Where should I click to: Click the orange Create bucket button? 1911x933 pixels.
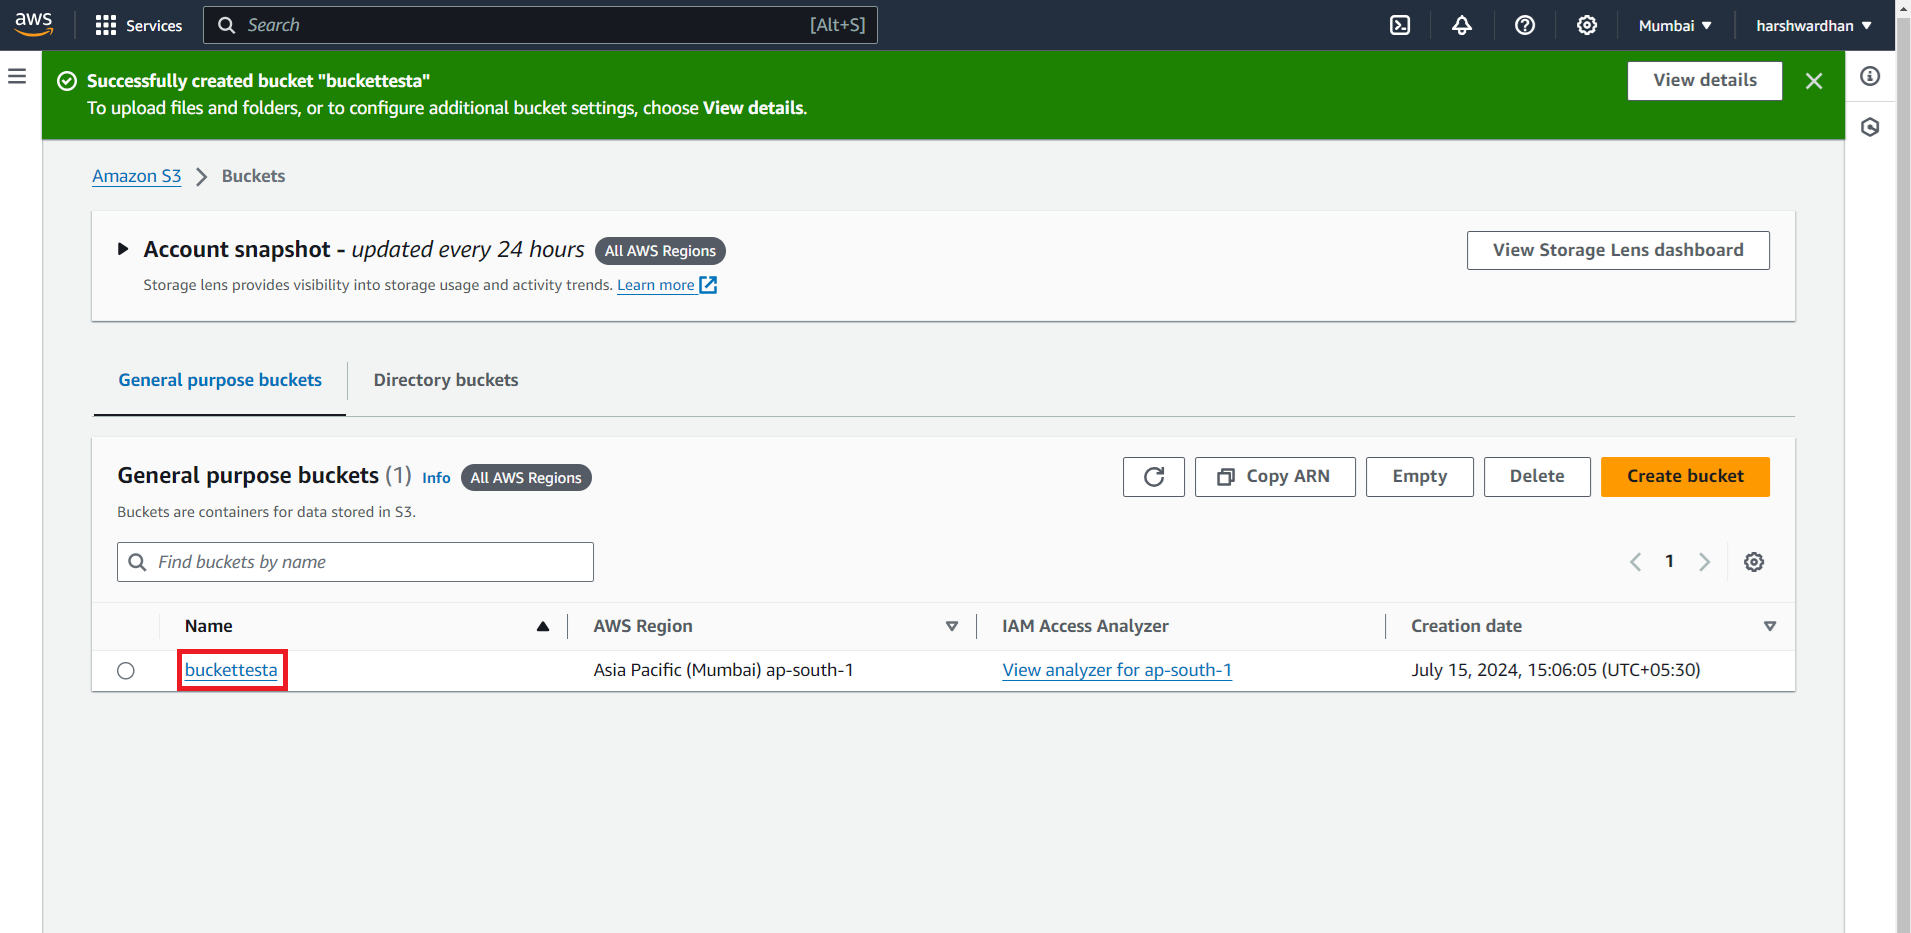[1685, 477]
